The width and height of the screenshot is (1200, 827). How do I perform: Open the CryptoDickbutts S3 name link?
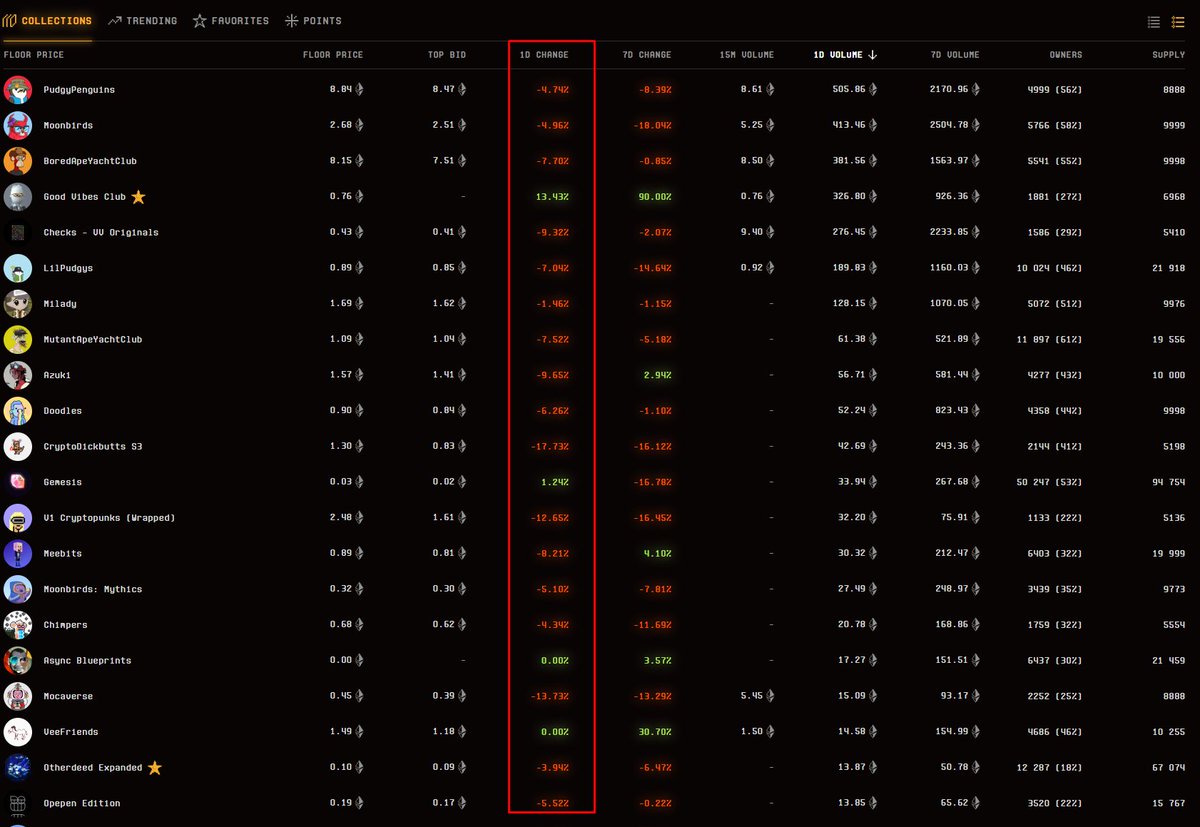pyautogui.click(x=93, y=446)
